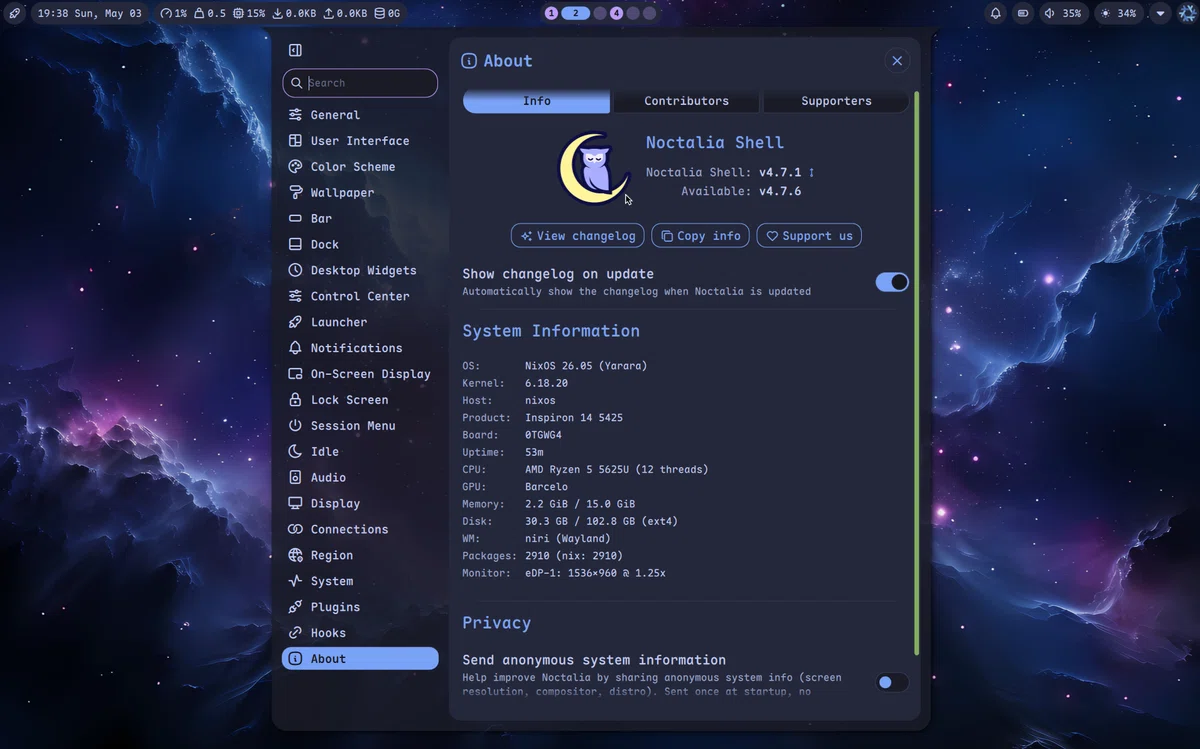Collapse the settings sidebar panel icon
The height and width of the screenshot is (749, 1200).
pos(295,50)
